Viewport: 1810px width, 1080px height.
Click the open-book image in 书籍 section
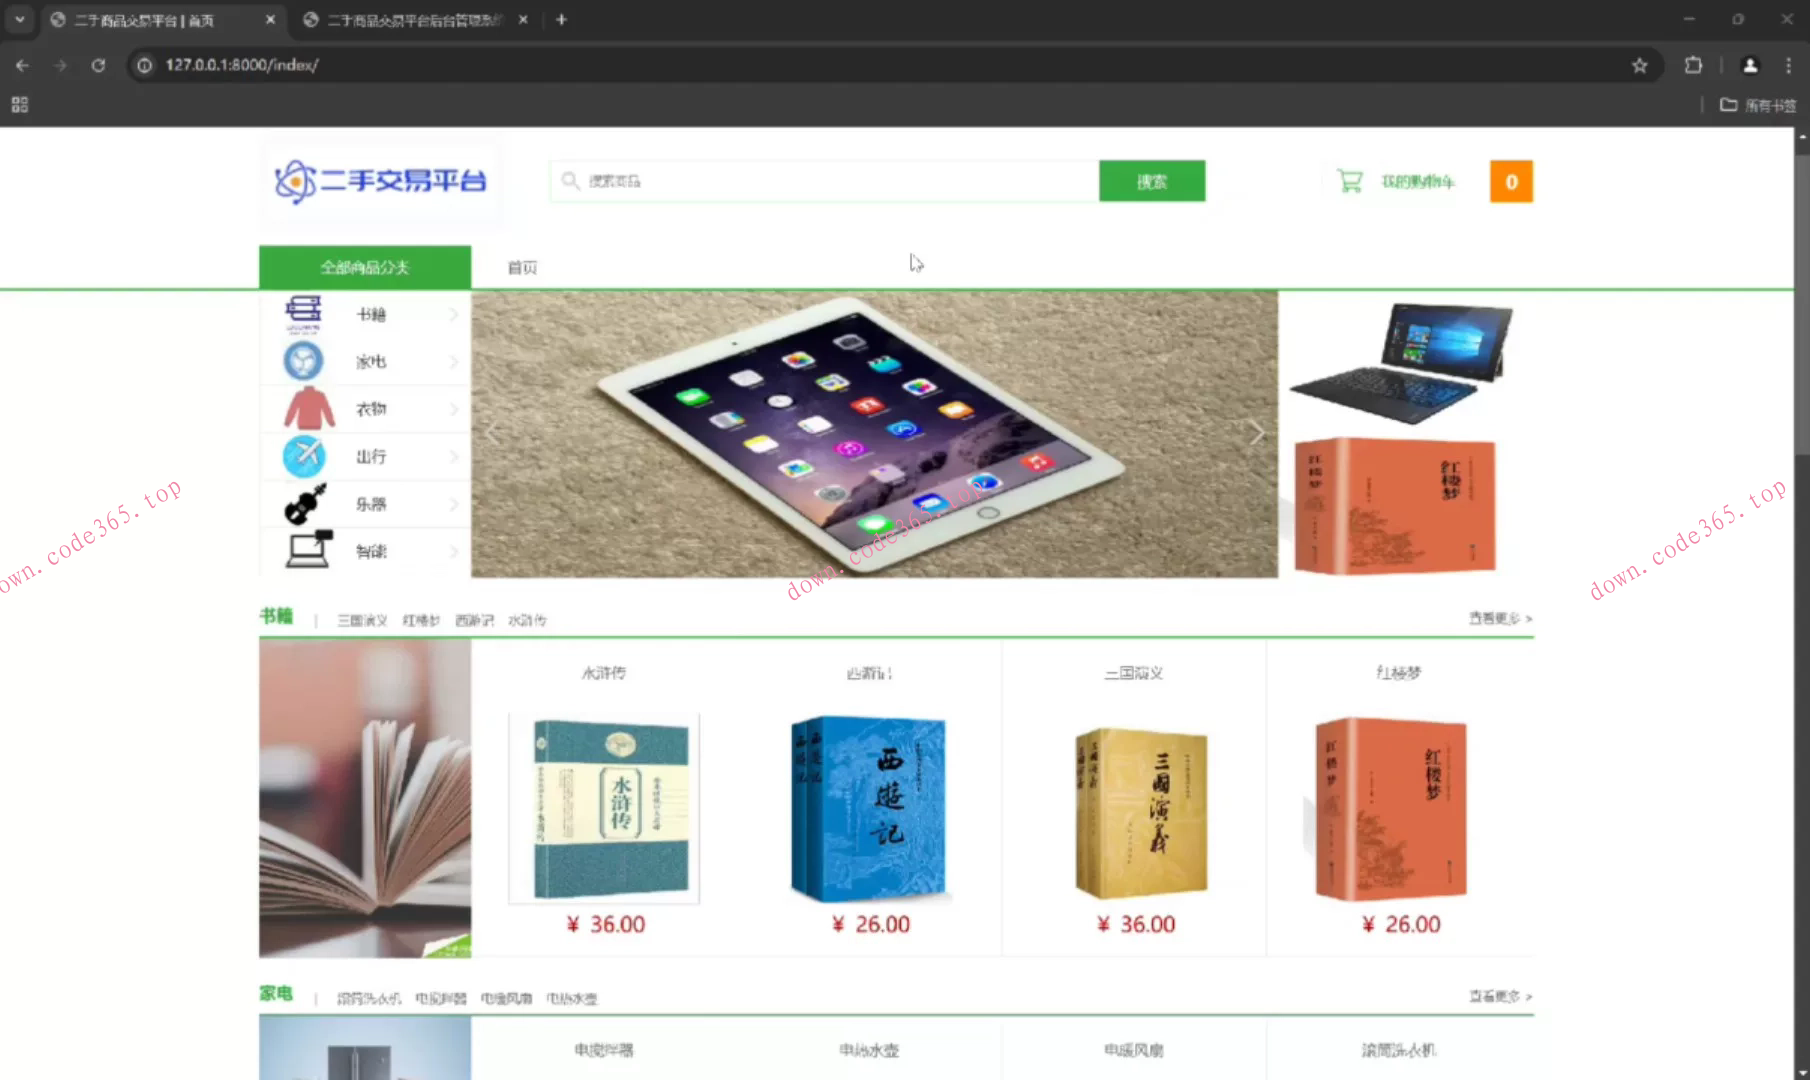coord(365,798)
